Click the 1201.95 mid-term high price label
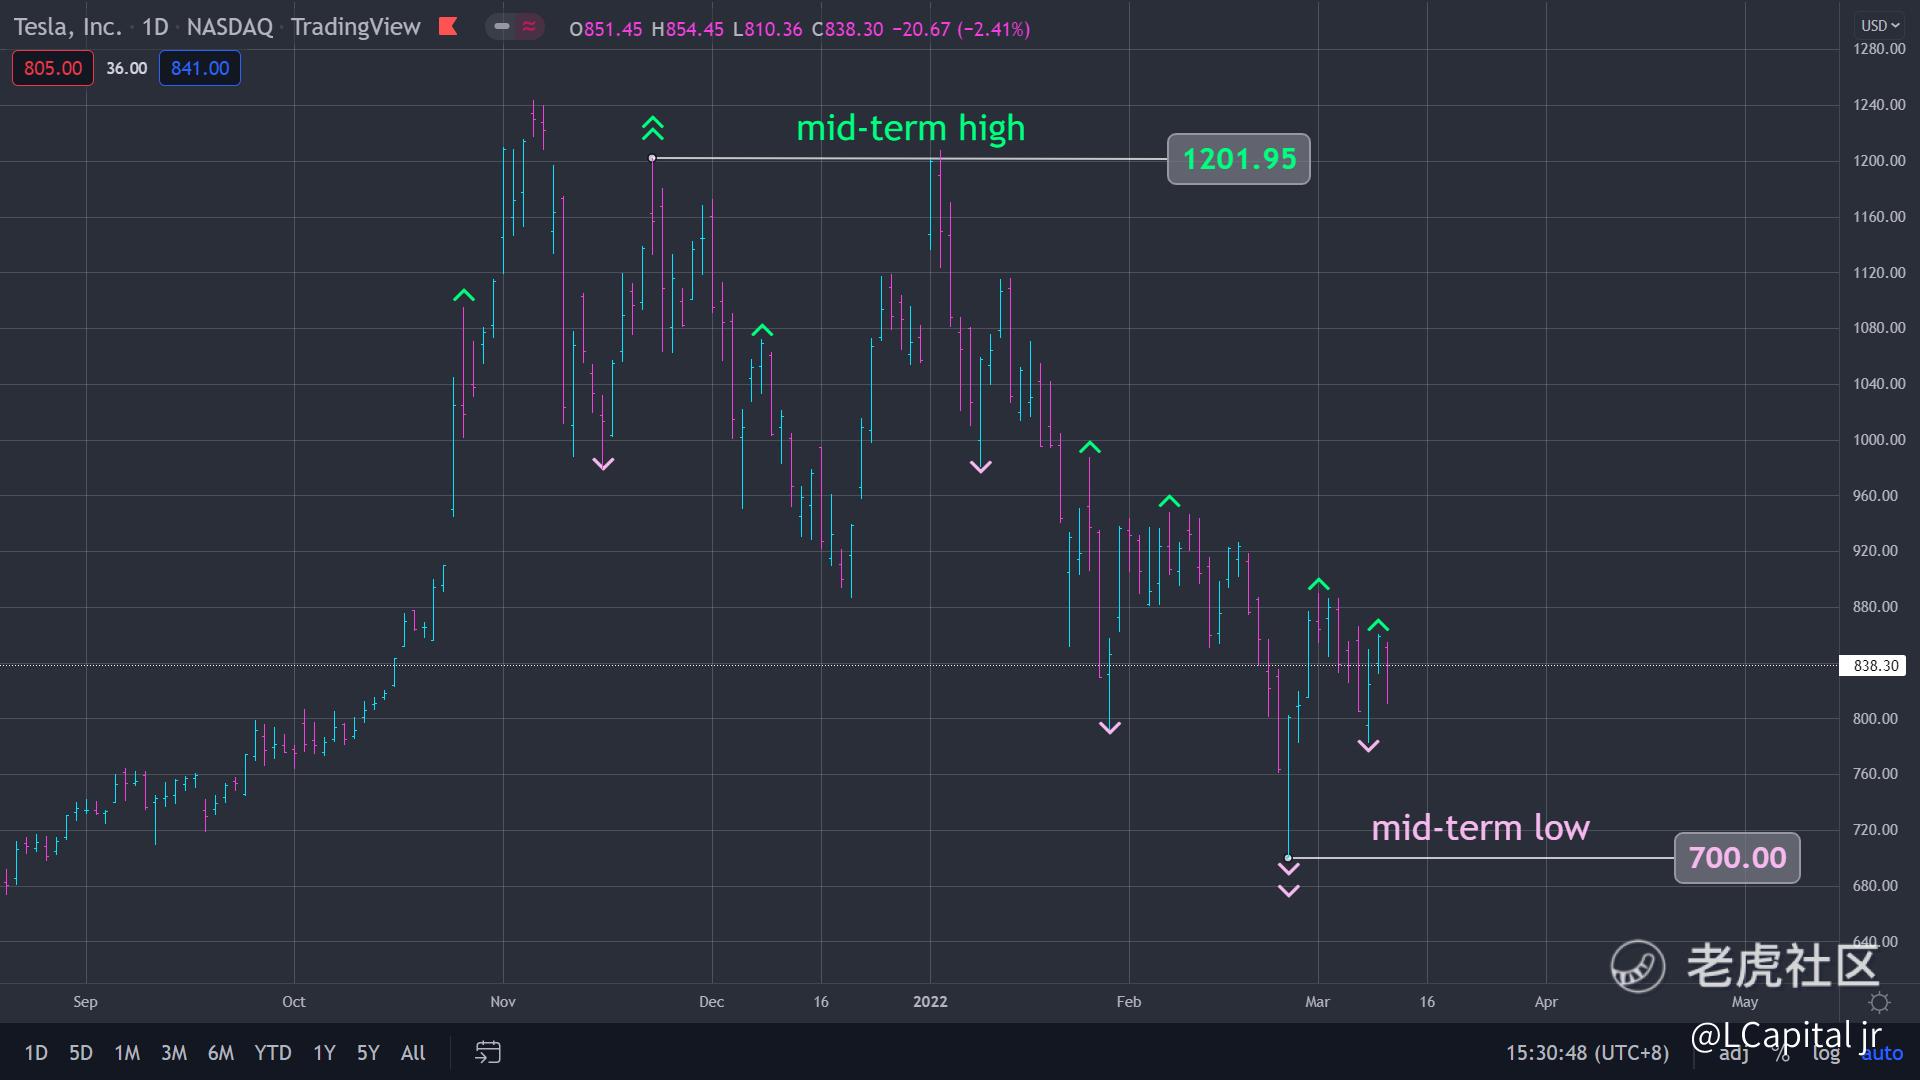1920x1080 pixels. point(1238,159)
